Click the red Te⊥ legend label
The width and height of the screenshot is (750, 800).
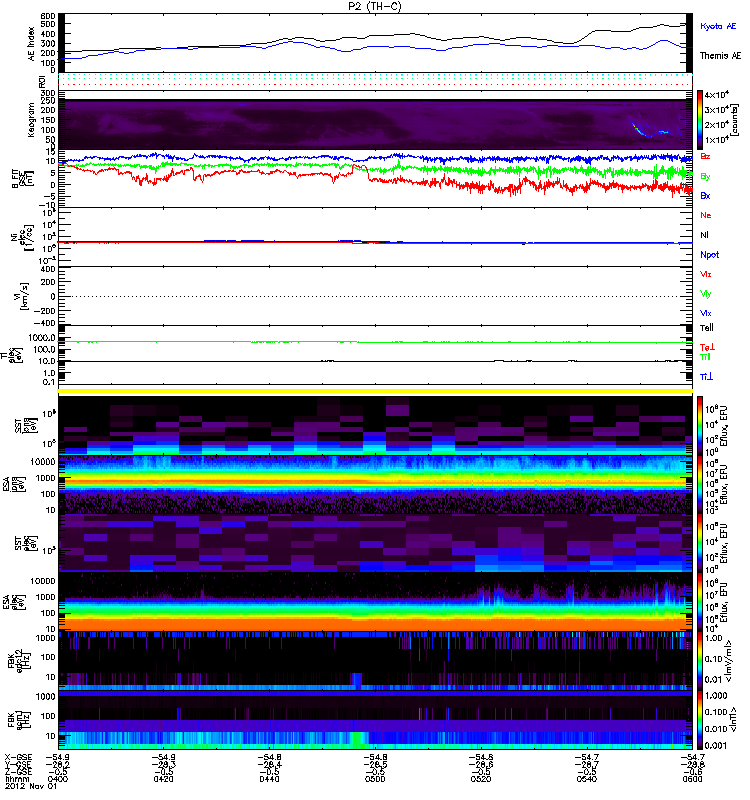(x=707, y=347)
